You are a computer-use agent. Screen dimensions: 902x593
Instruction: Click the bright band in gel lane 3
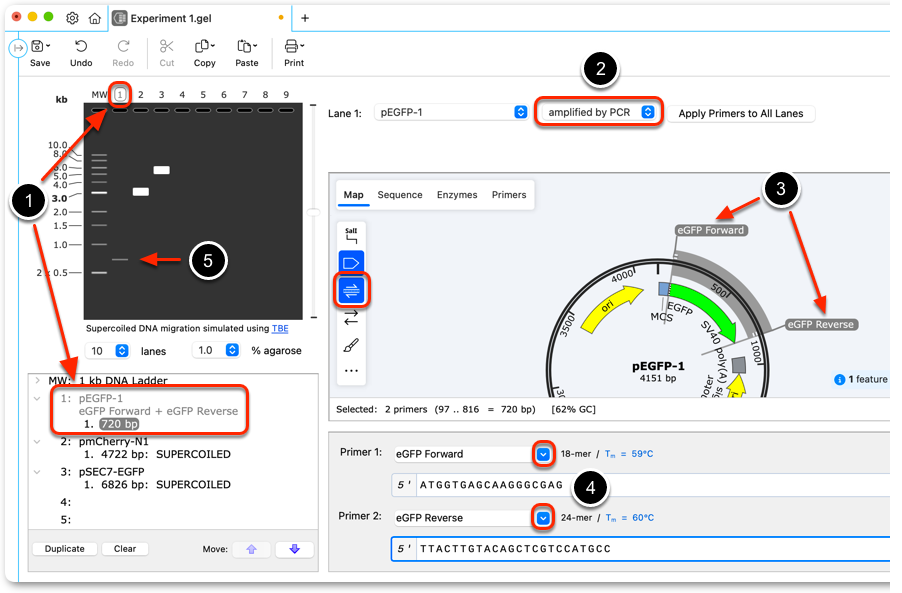[161, 170]
